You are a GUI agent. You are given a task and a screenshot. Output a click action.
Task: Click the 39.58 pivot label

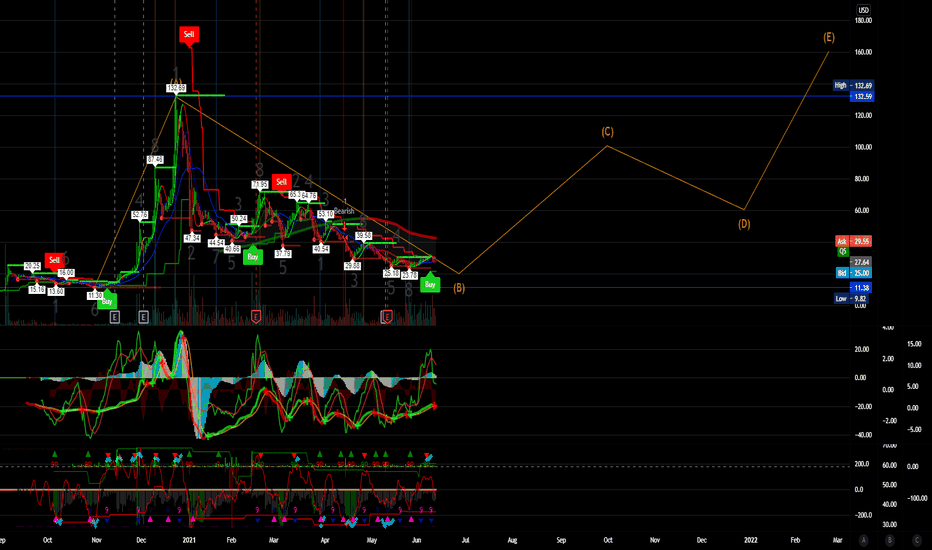(364, 236)
